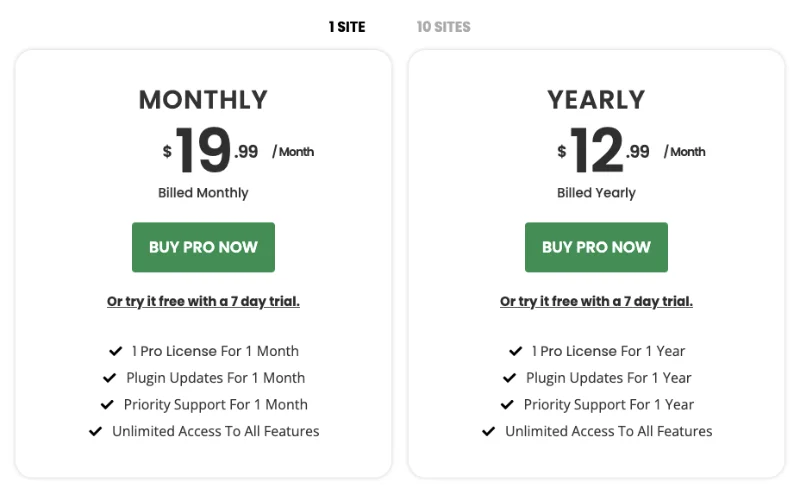The height and width of the screenshot is (499, 800).
Task: Open the free trial link under Yearly
Action: [x=596, y=301]
